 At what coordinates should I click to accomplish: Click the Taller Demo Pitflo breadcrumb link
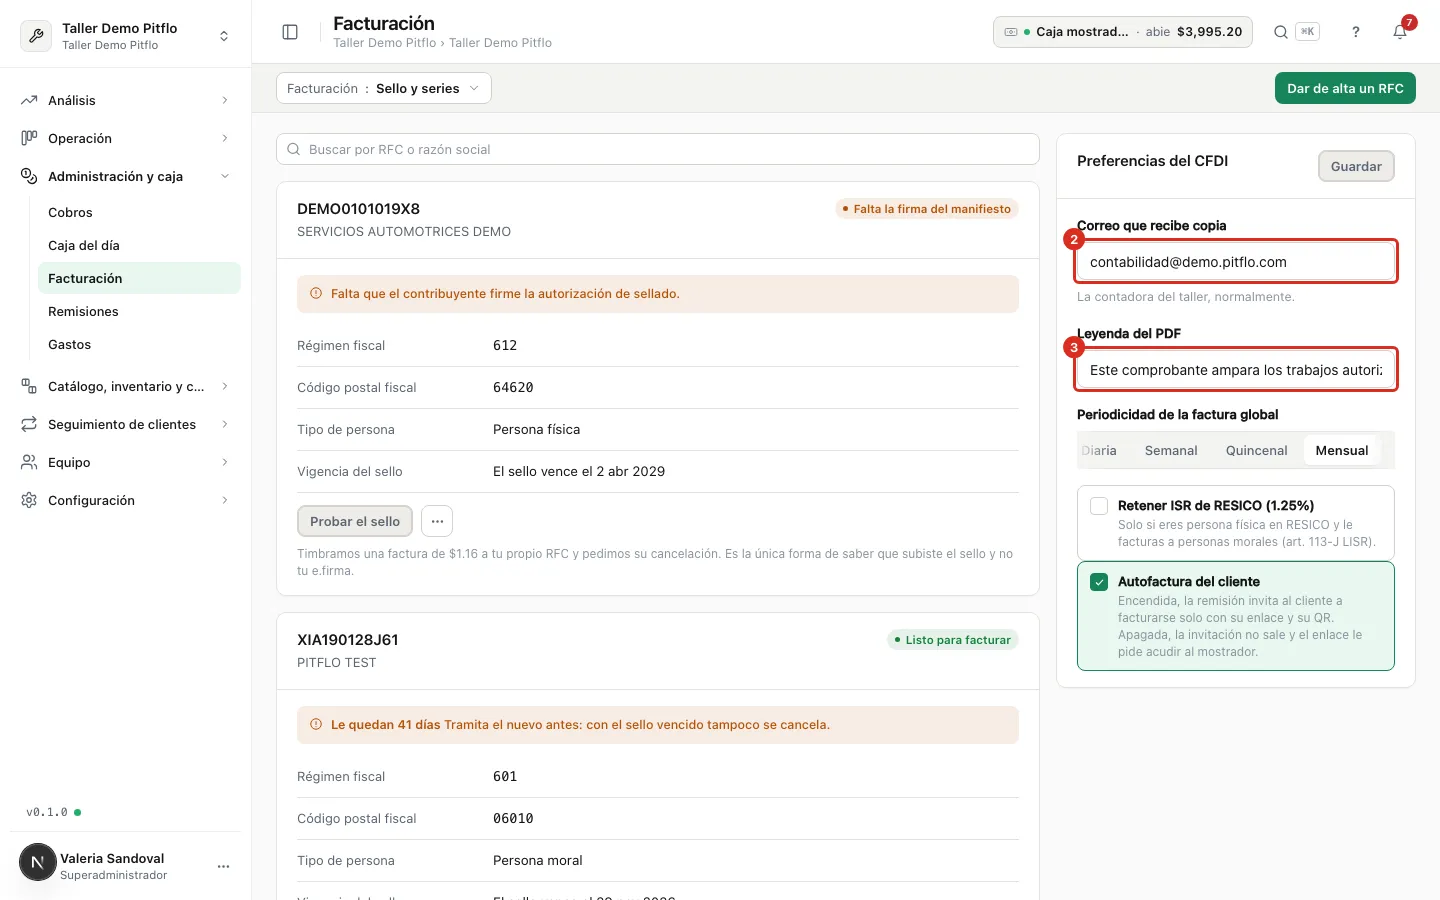click(x=384, y=43)
